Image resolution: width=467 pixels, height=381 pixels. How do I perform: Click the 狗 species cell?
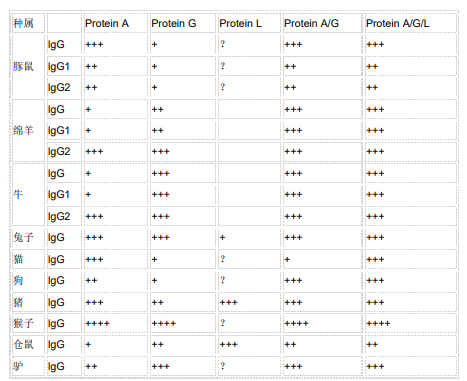28,280
